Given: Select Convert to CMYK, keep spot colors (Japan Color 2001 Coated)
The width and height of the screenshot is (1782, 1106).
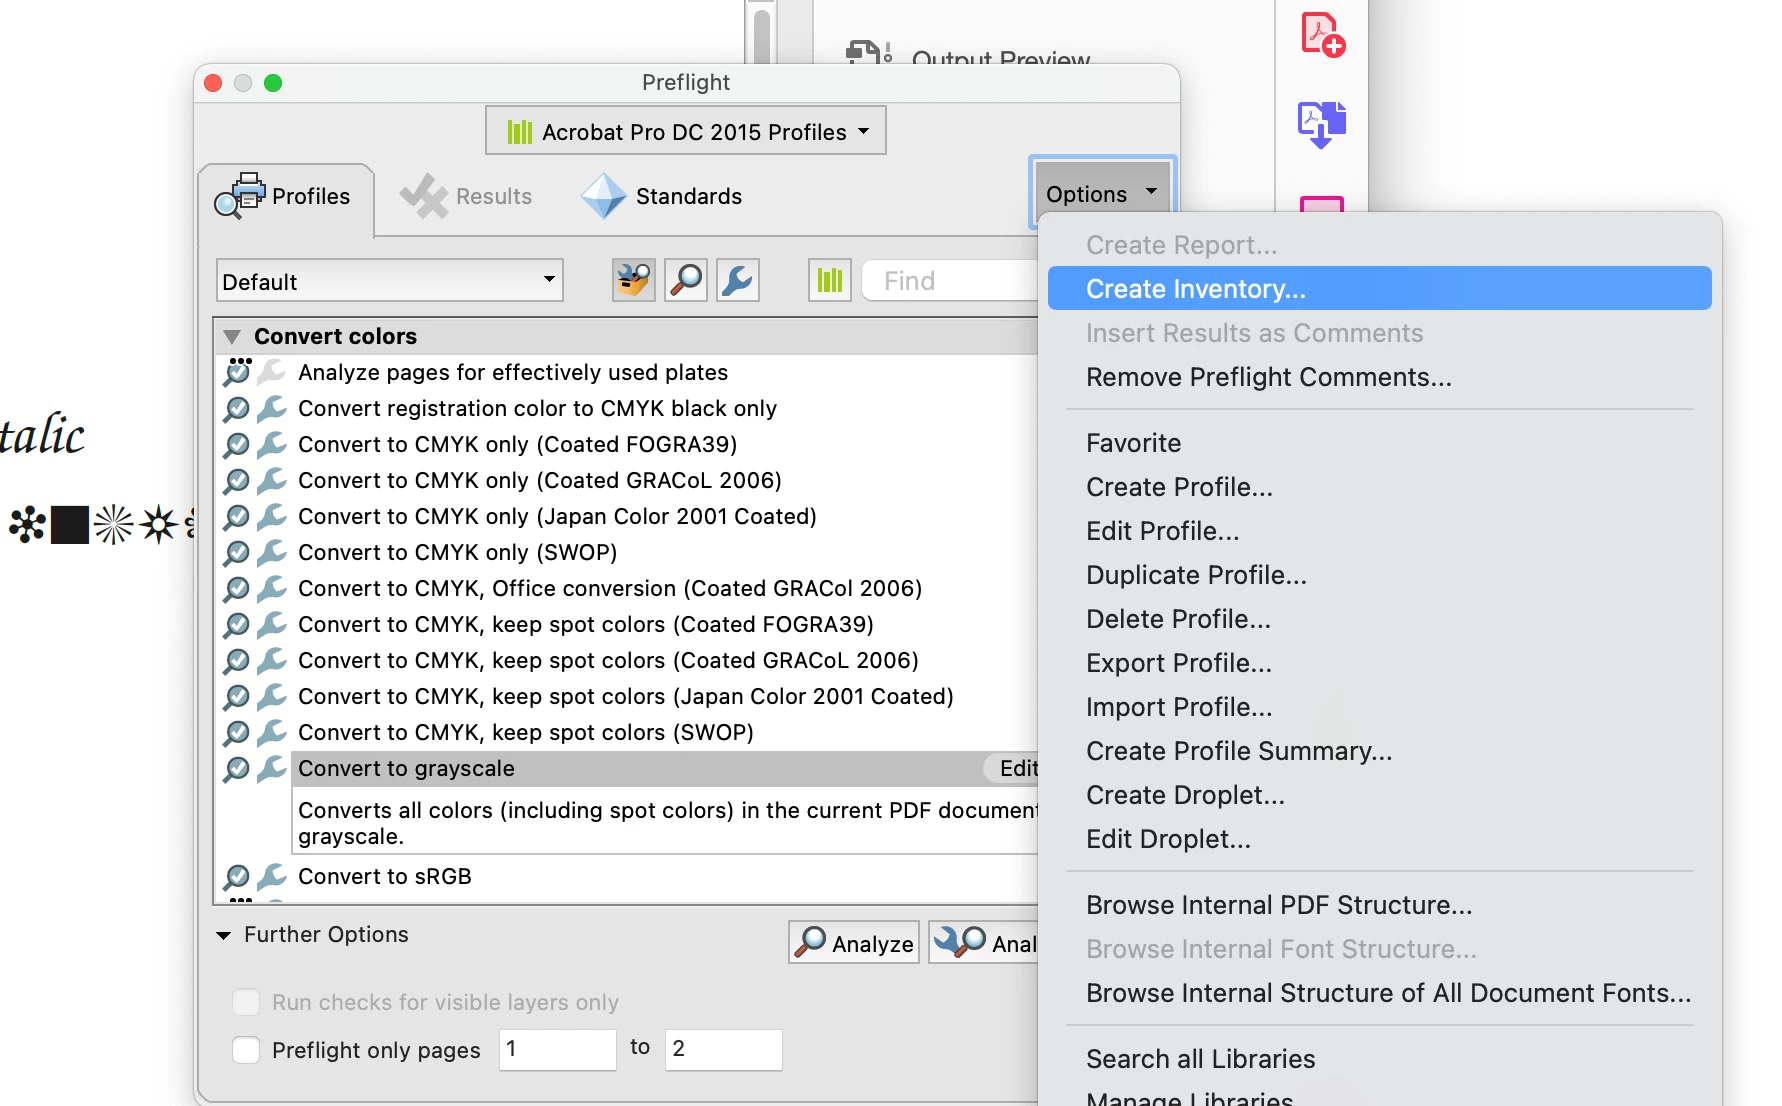Looking at the screenshot, I should tap(626, 697).
